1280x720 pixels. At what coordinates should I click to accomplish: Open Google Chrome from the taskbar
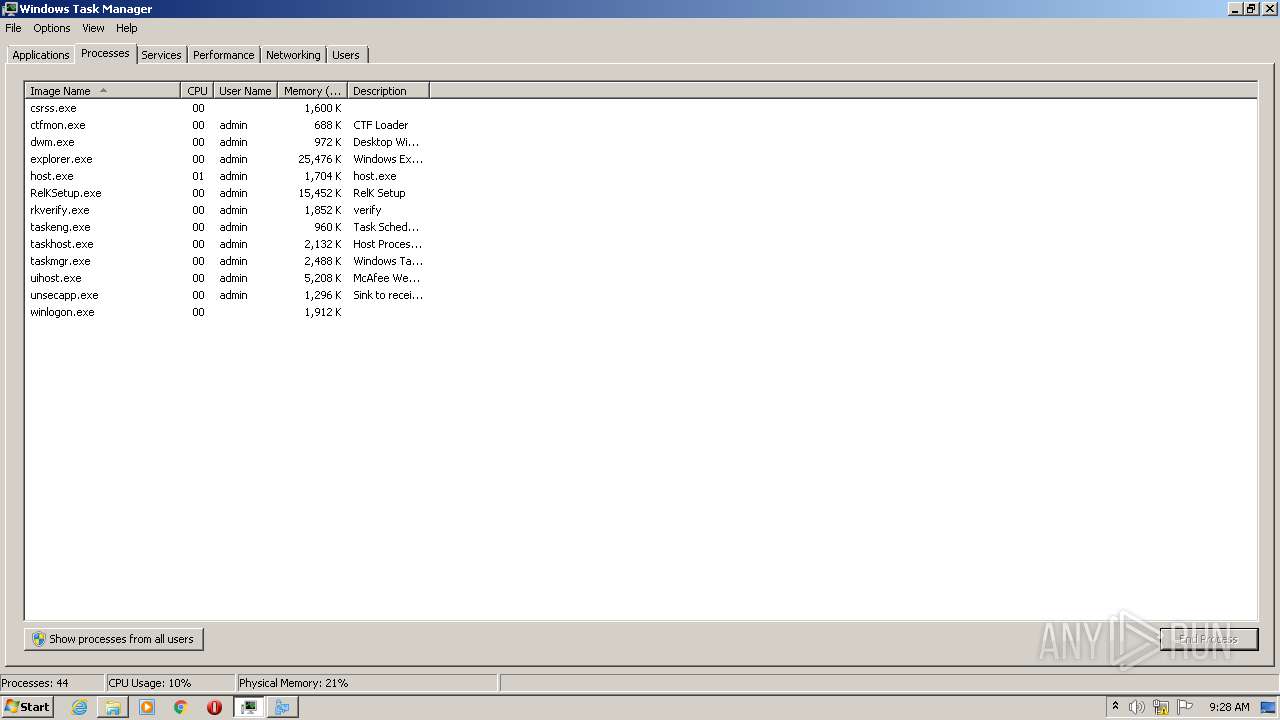(181, 707)
